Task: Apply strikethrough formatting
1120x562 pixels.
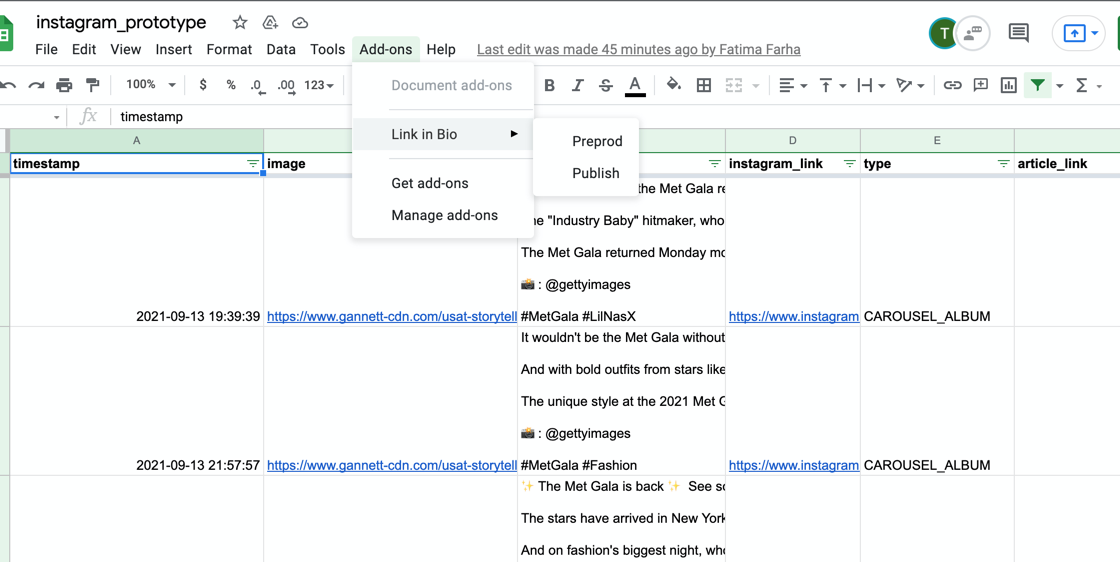Action: 605,85
